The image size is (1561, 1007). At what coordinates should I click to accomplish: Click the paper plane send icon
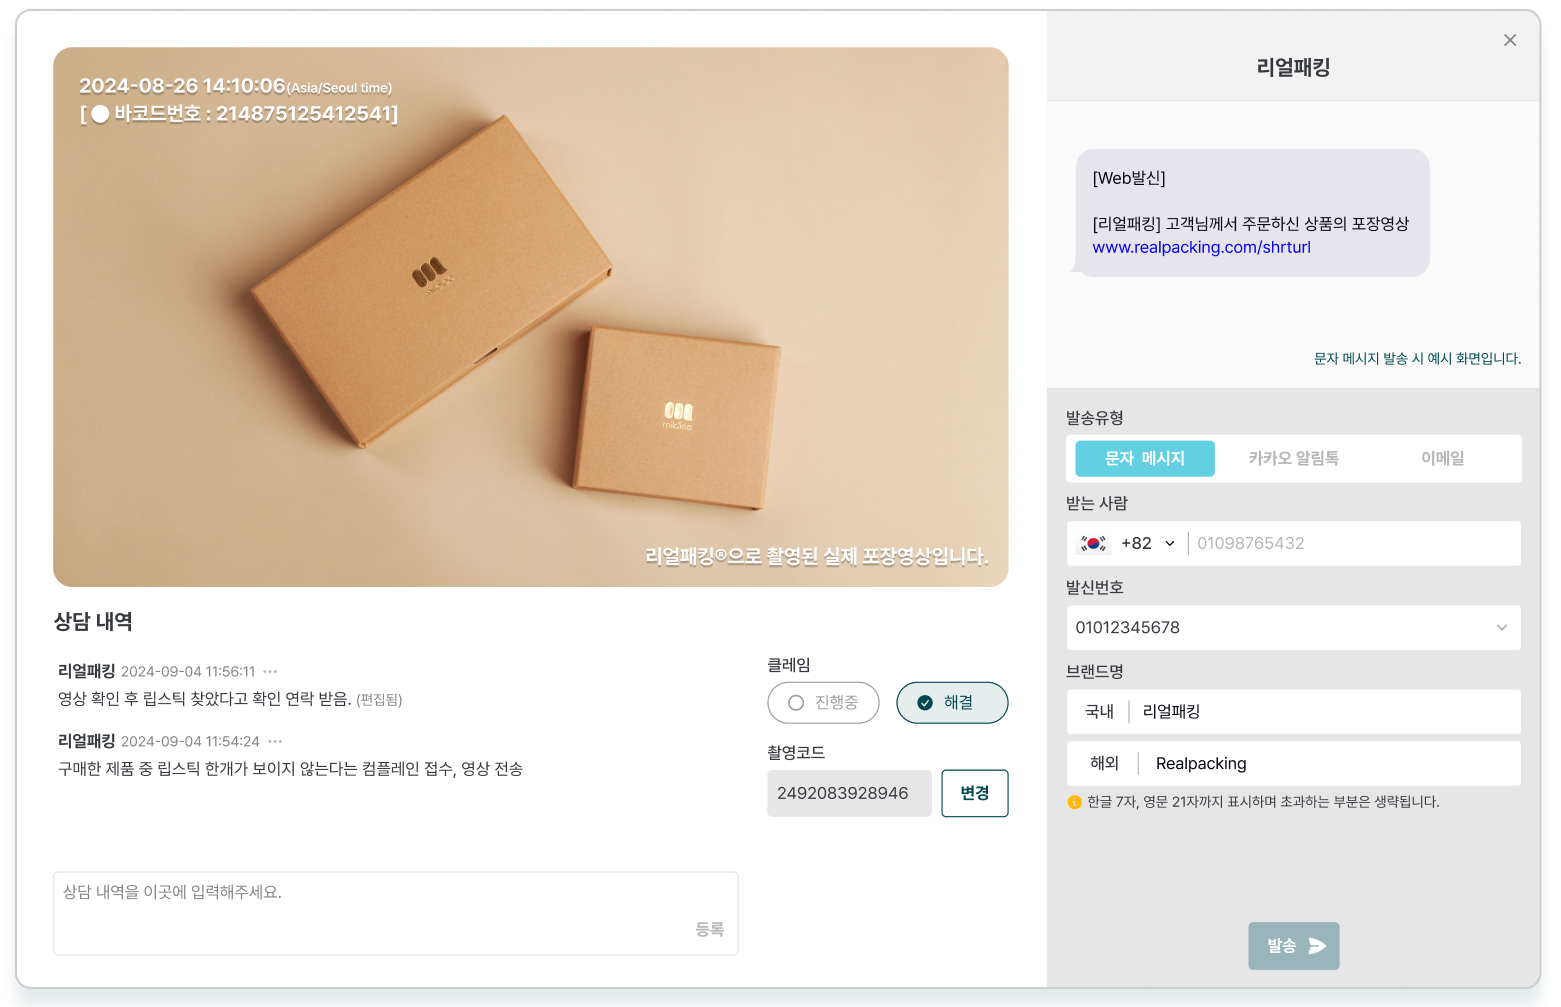(1317, 946)
